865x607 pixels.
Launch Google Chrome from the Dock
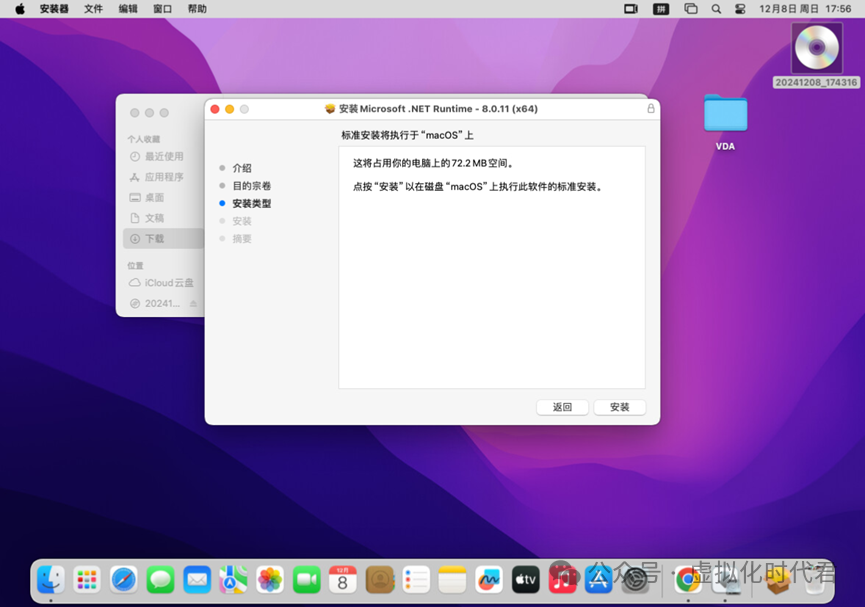[x=686, y=580]
